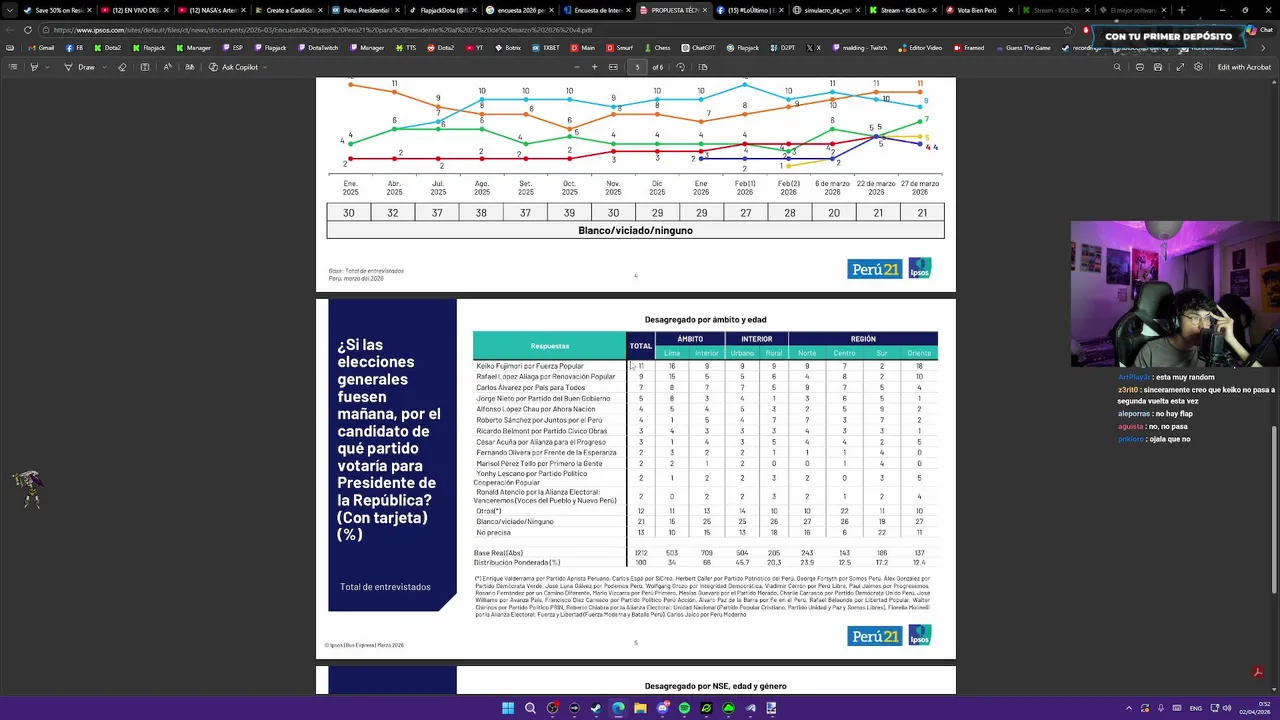Expand the Ask Copilot dropdown arrow
The width and height of the screenshot is (1280, 720).
267,67
